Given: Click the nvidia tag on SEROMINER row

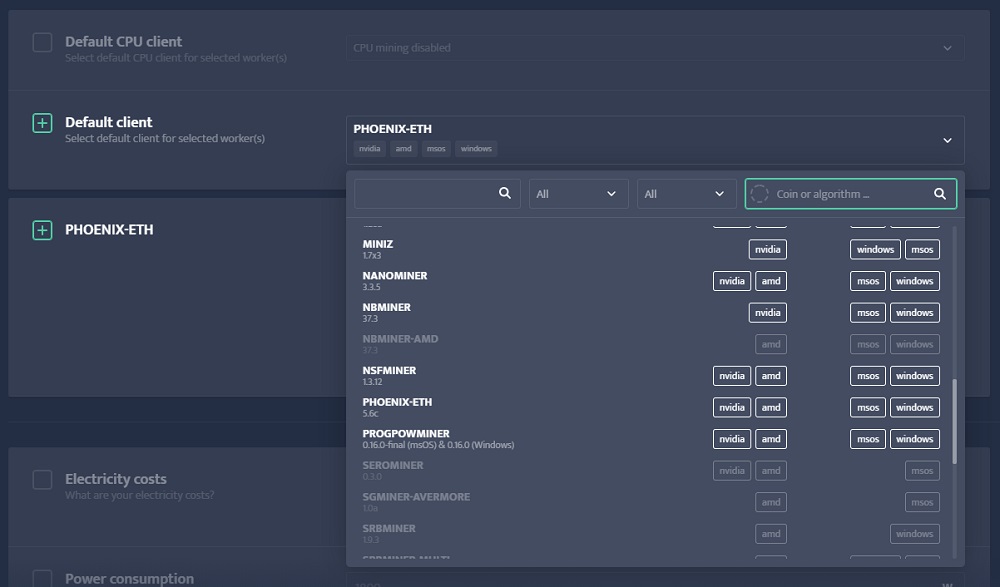Looking at the screenshot, I should [x=732, y=471].
